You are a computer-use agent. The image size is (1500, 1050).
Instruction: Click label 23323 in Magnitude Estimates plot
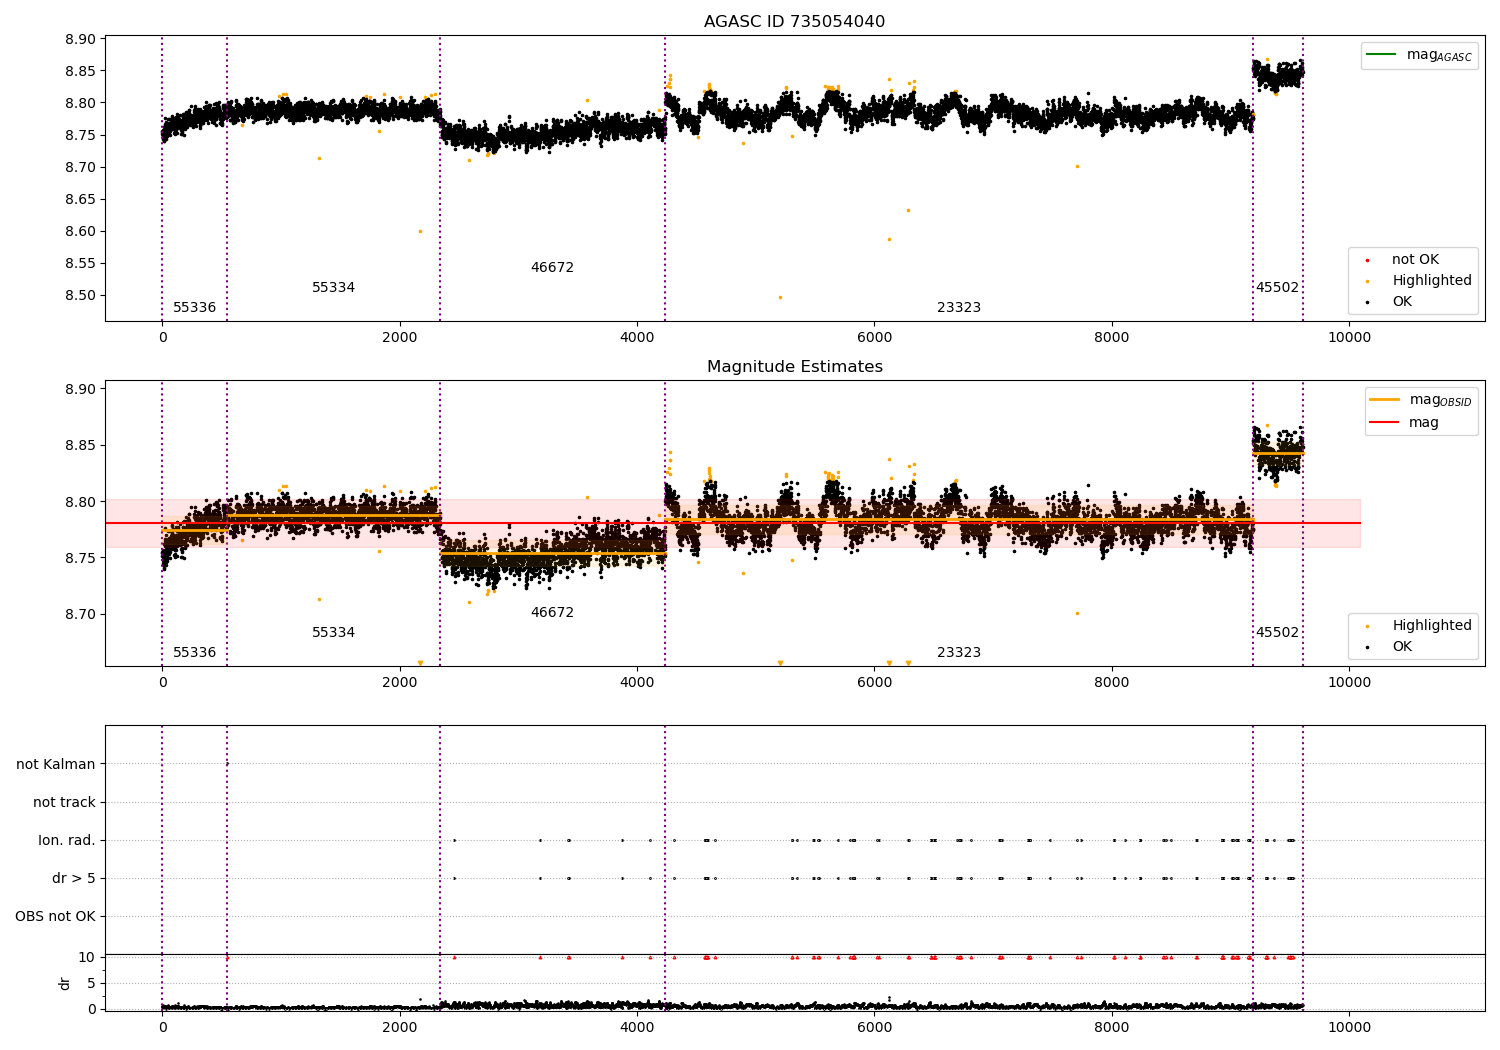(959, 653)
